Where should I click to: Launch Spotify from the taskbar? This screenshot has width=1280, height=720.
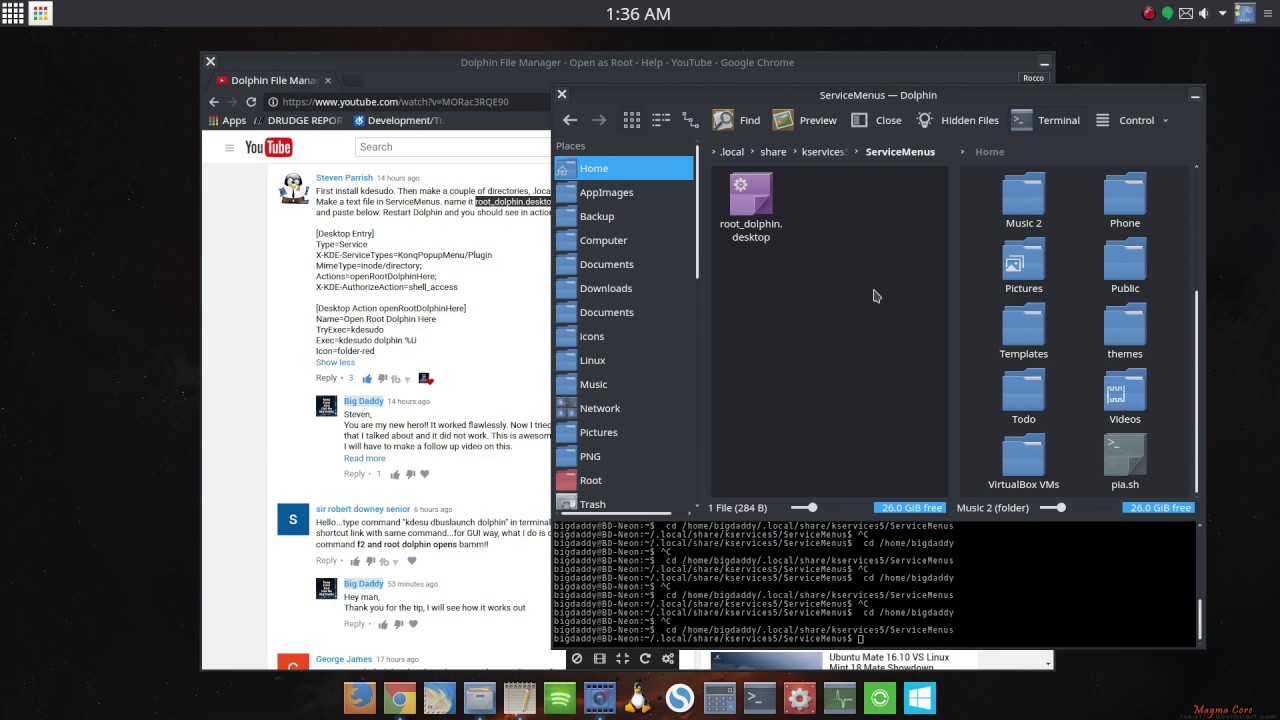(559, 697)
